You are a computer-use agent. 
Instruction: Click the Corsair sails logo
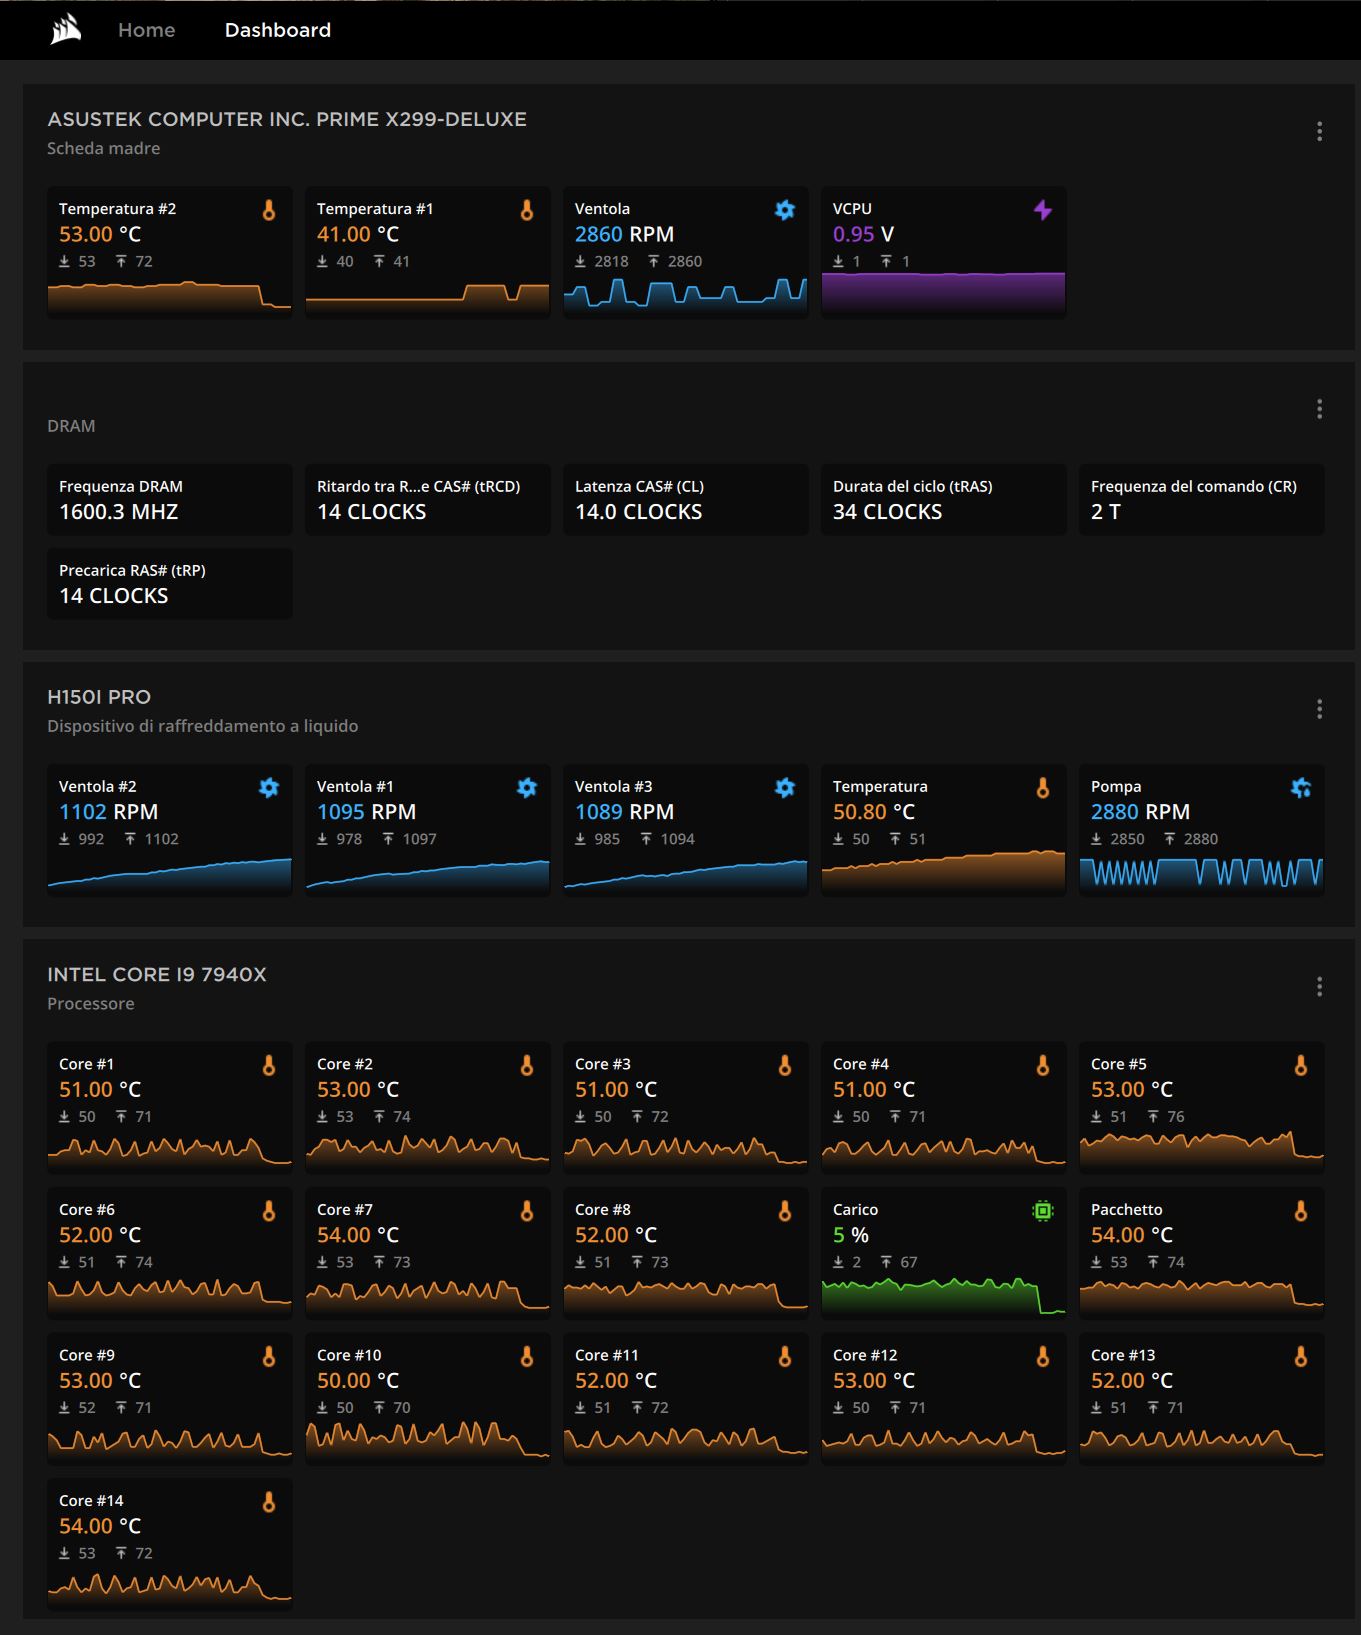click(x=66, y=30)
